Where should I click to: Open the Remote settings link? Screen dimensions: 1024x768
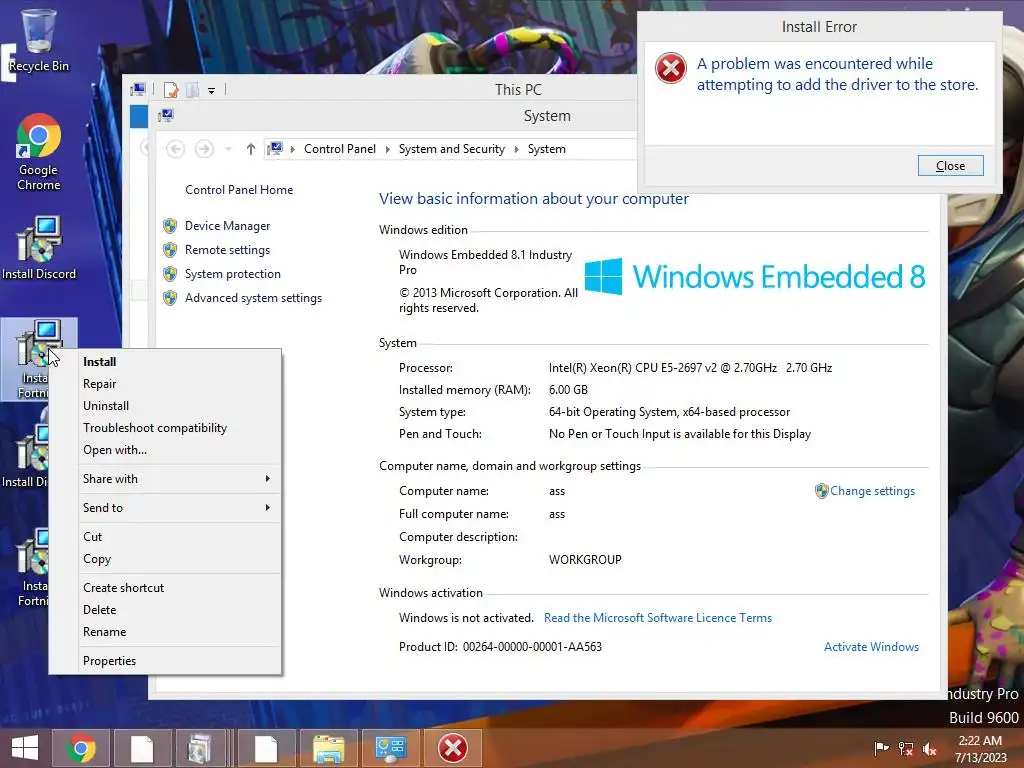(227, 250)
